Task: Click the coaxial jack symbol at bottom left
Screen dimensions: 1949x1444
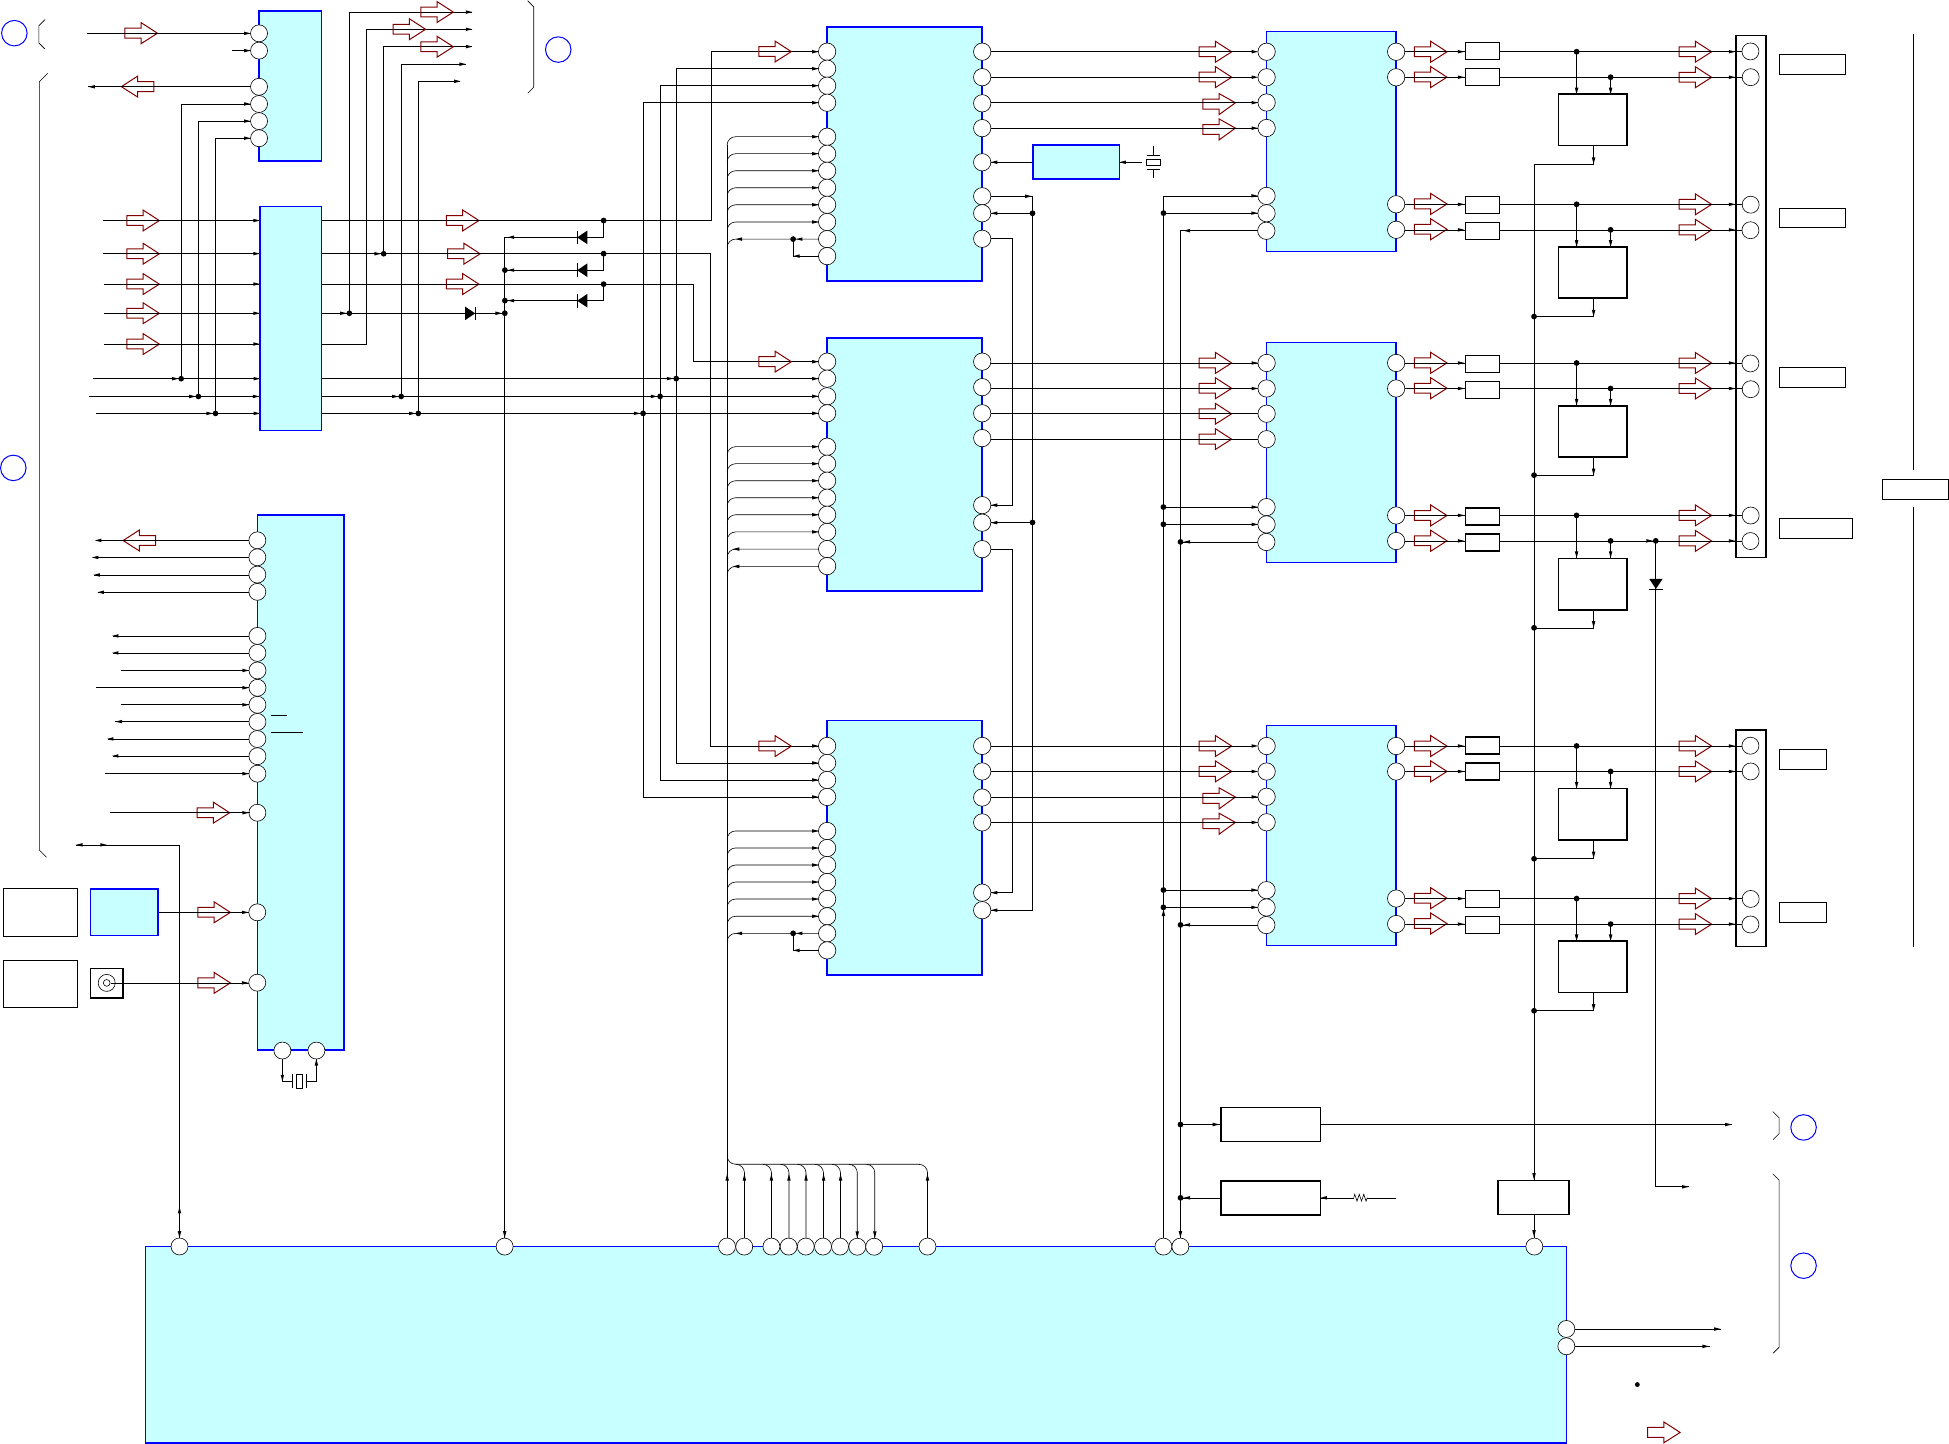Action: (x=107, y=983)
